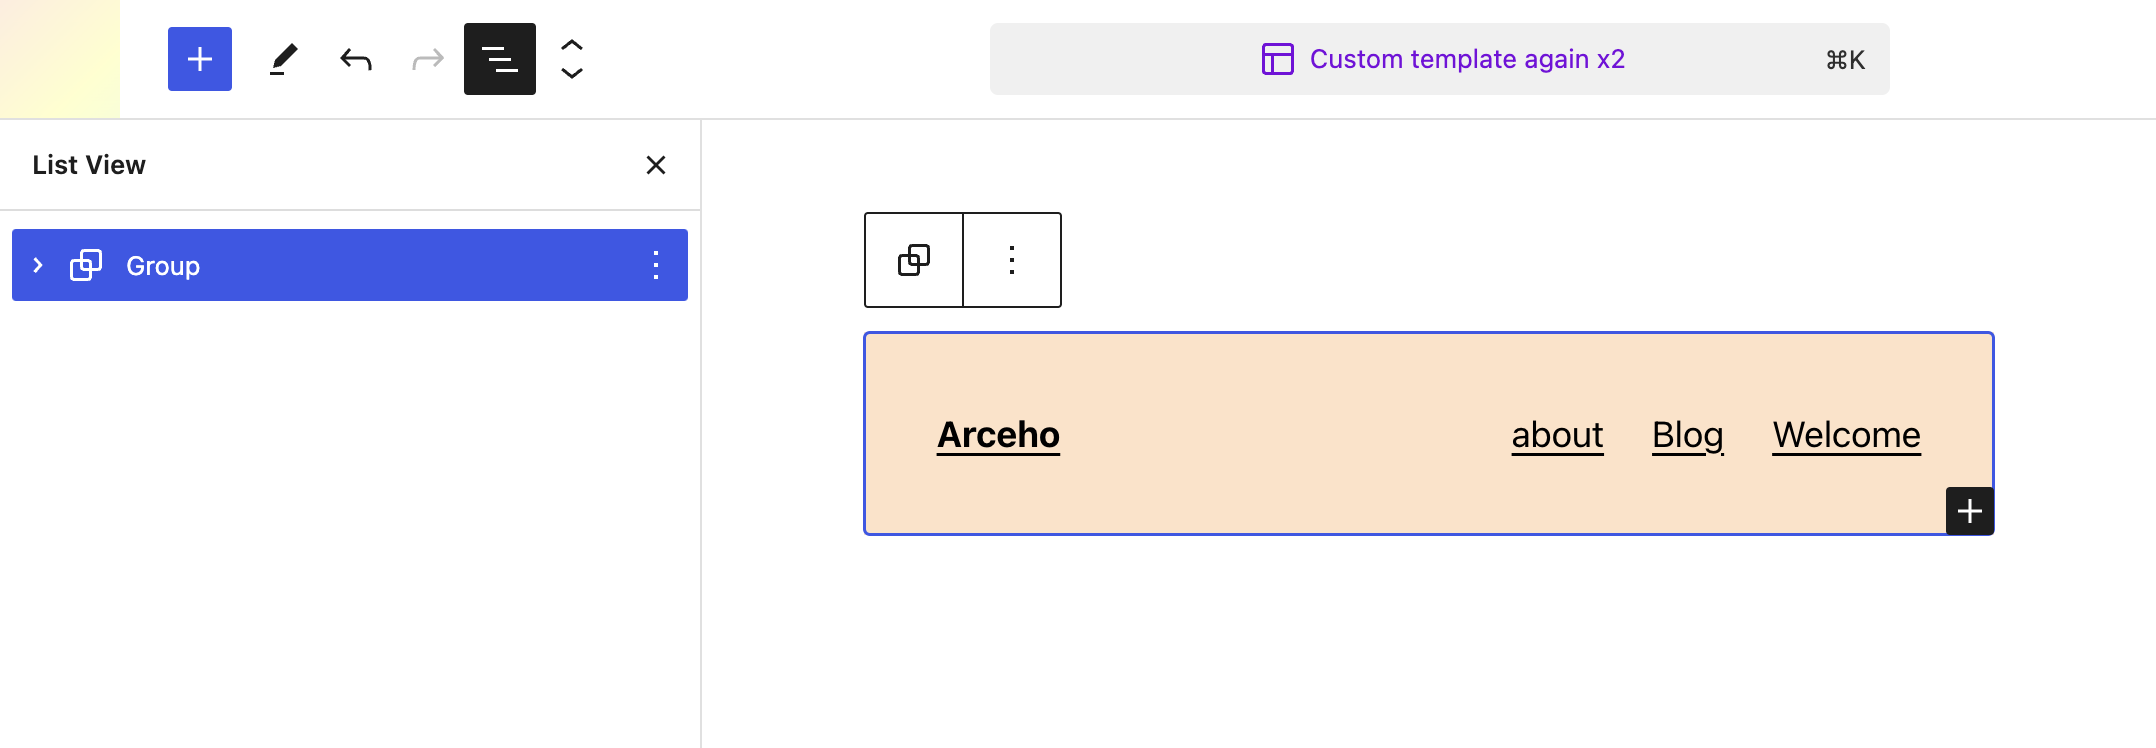Expand the Group item in List View
This screenshot has width=2156, height=748.
click(x=38, y=264)
